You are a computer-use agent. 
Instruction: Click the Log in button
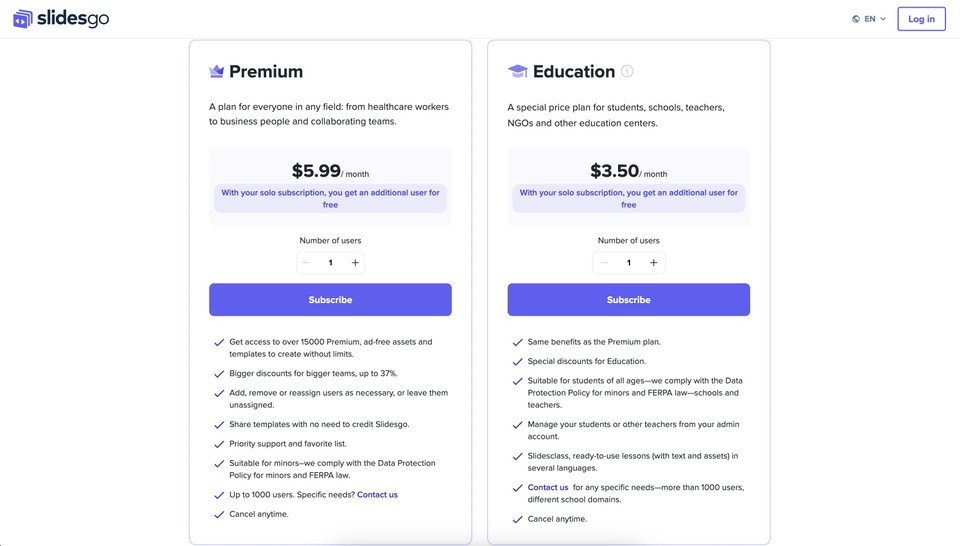(921, 19)
